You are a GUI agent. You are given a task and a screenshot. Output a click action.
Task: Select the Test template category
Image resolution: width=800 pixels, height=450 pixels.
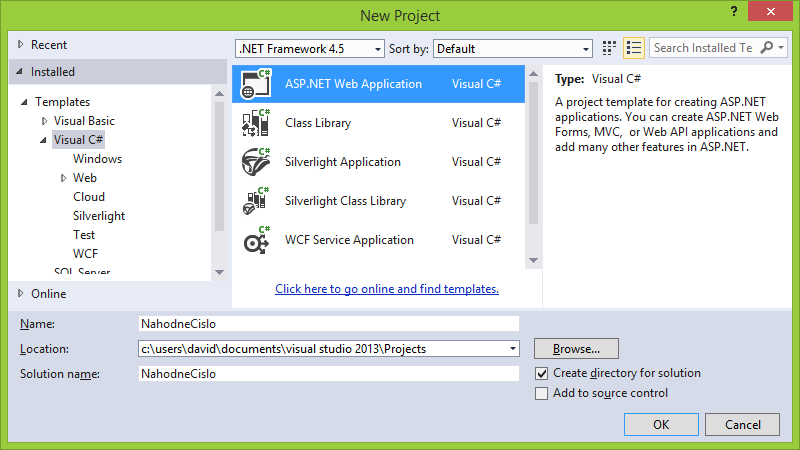[x=84, y=235]
